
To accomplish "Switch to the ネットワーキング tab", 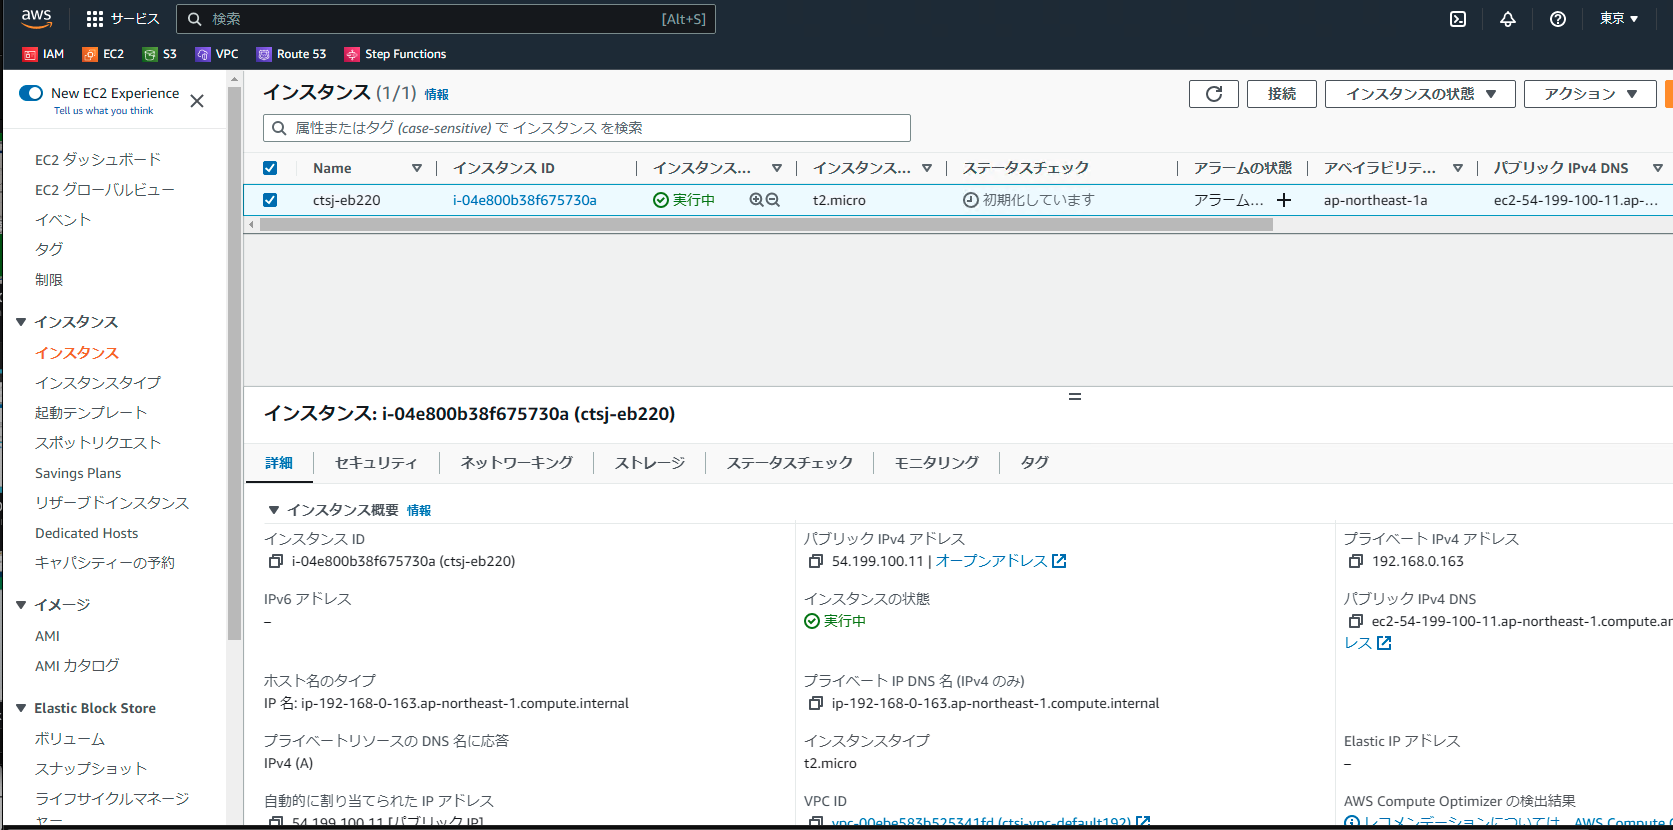I will pos(516,463).
